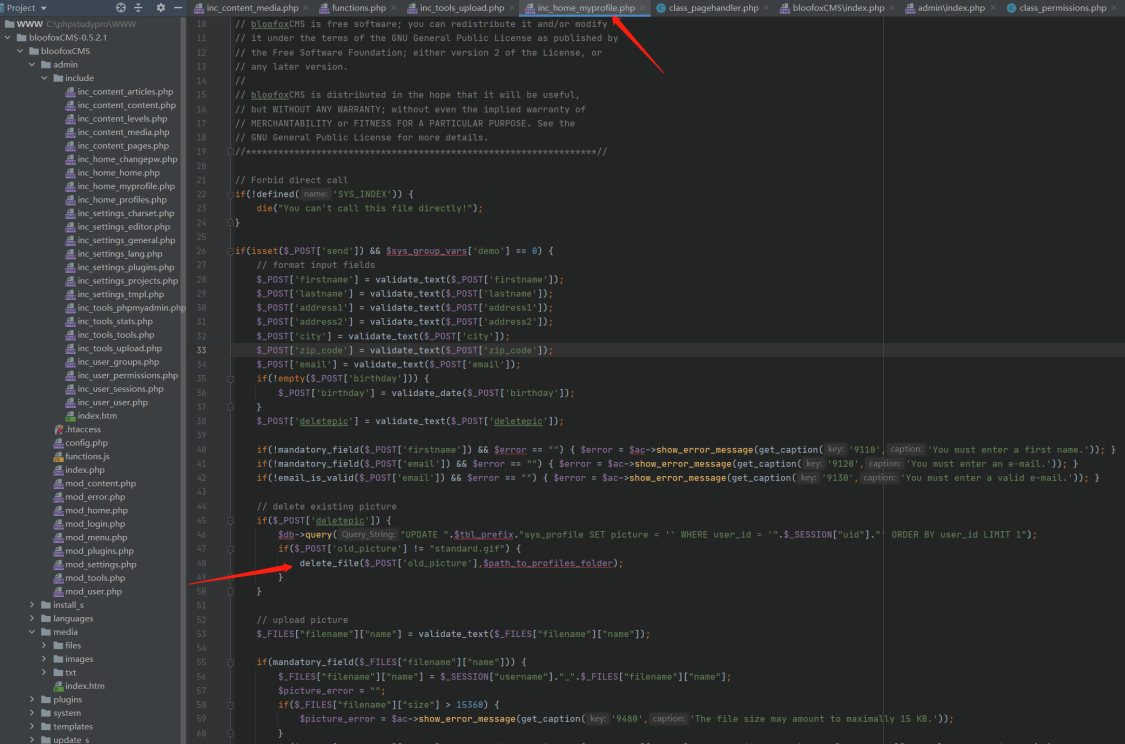The height and width of the screenshot is (744, 1125).
Task: Open Project panel settings gear
Action: [161, 8]
